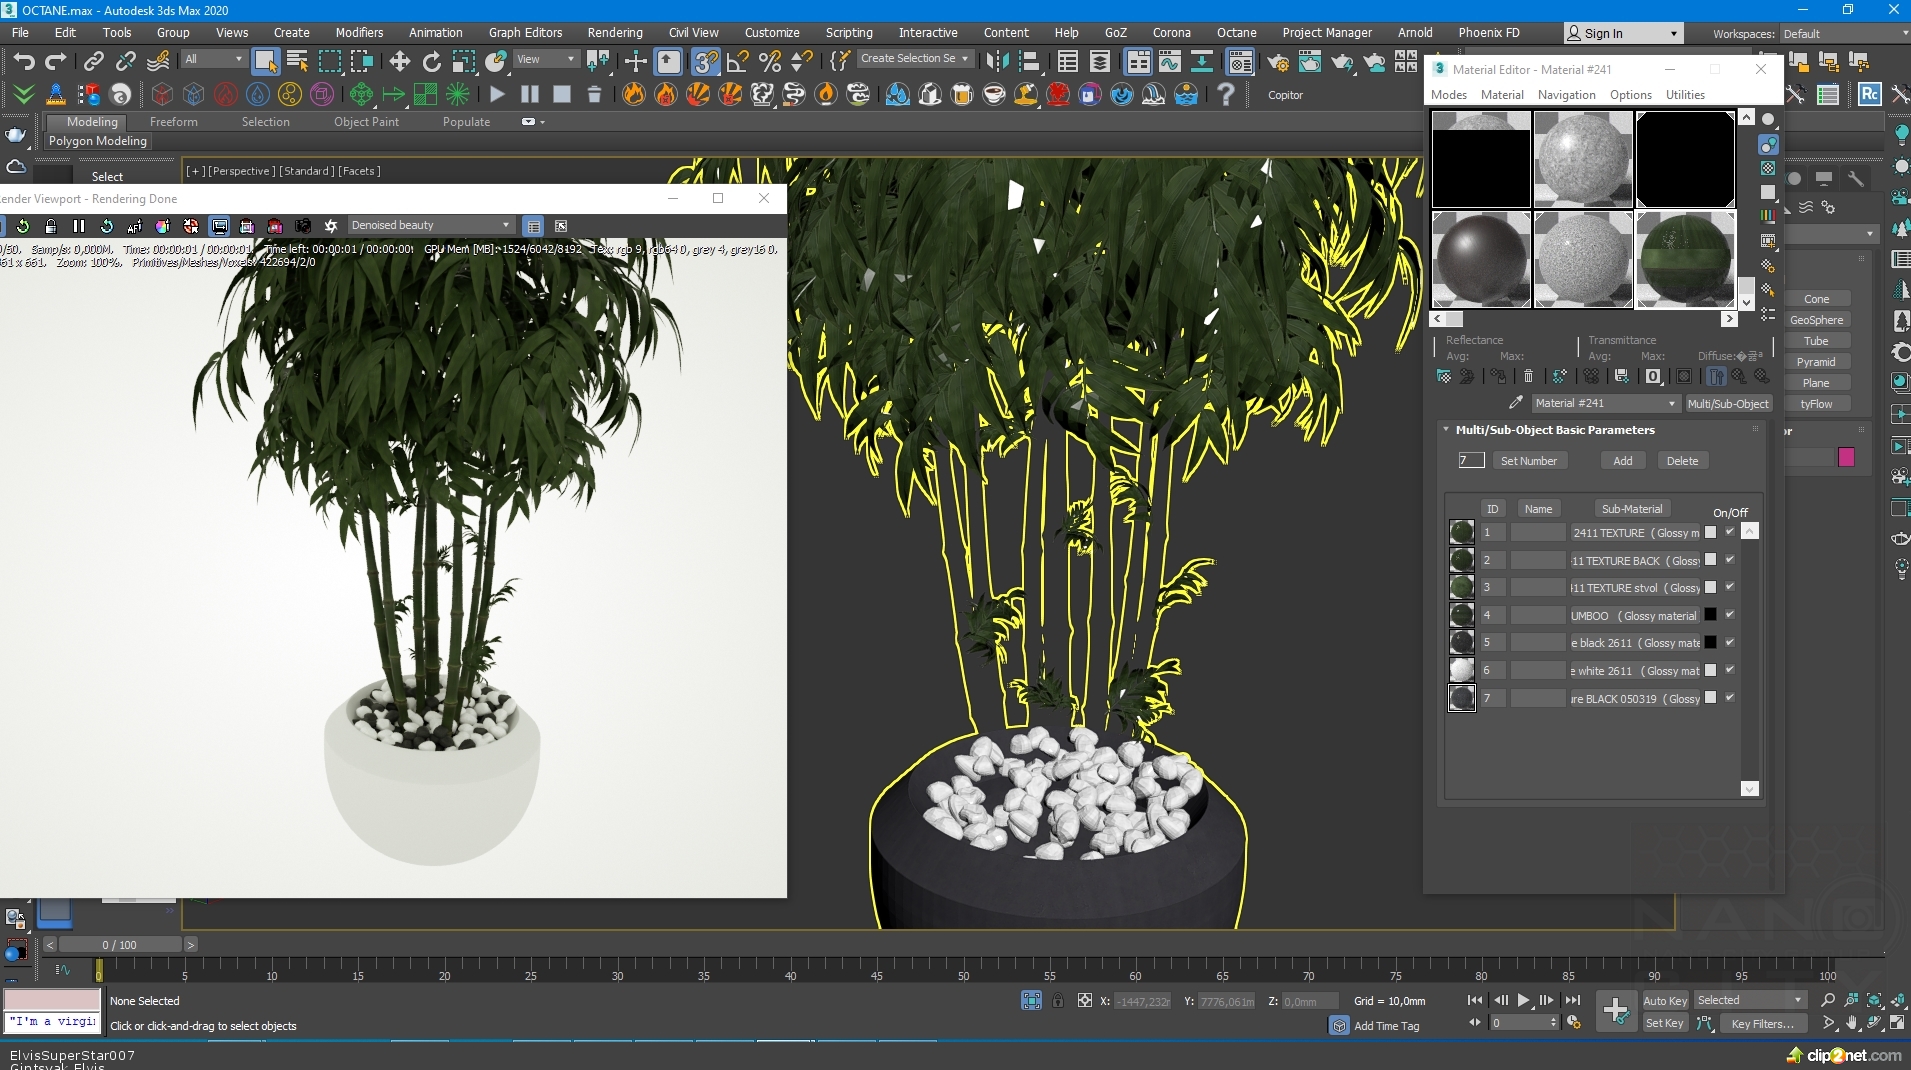Click the Undo arrow in main toolbar
The height and width of the screenshot is (1070, 1911).
(x=23, y=62)
